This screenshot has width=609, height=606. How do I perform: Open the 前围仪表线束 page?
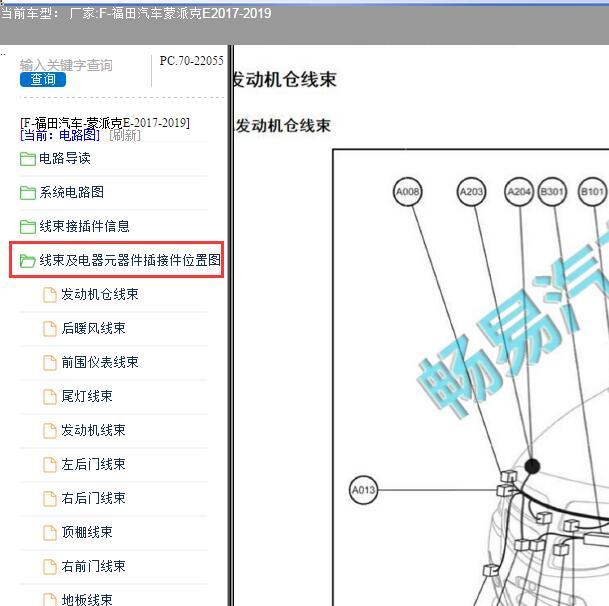[x=100, y=362]
